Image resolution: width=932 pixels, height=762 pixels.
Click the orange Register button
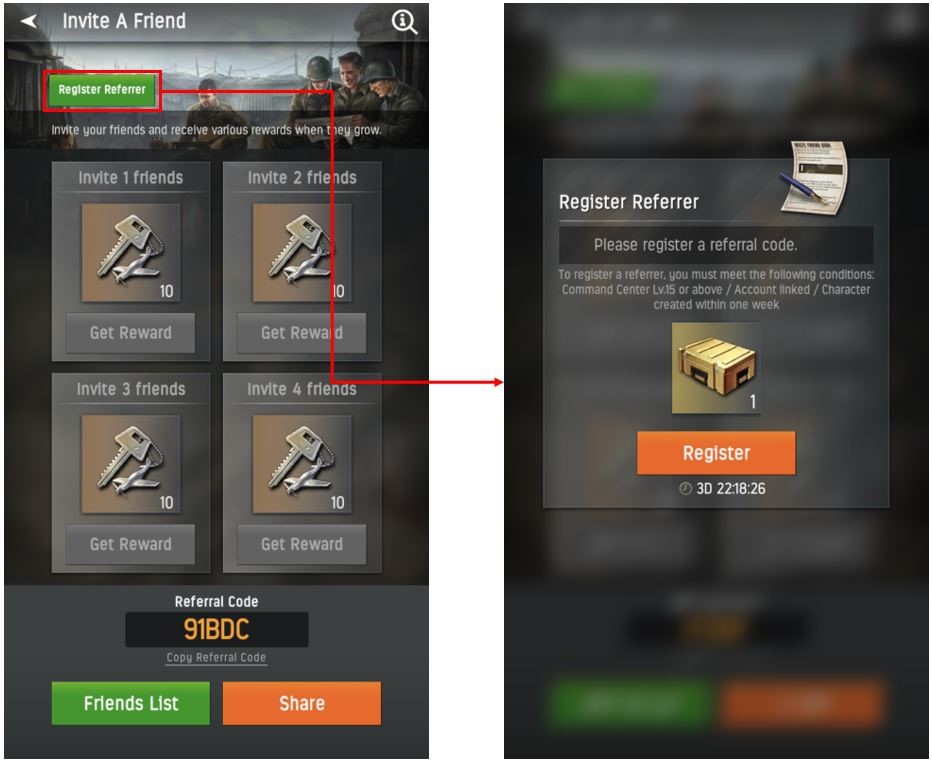716,453
